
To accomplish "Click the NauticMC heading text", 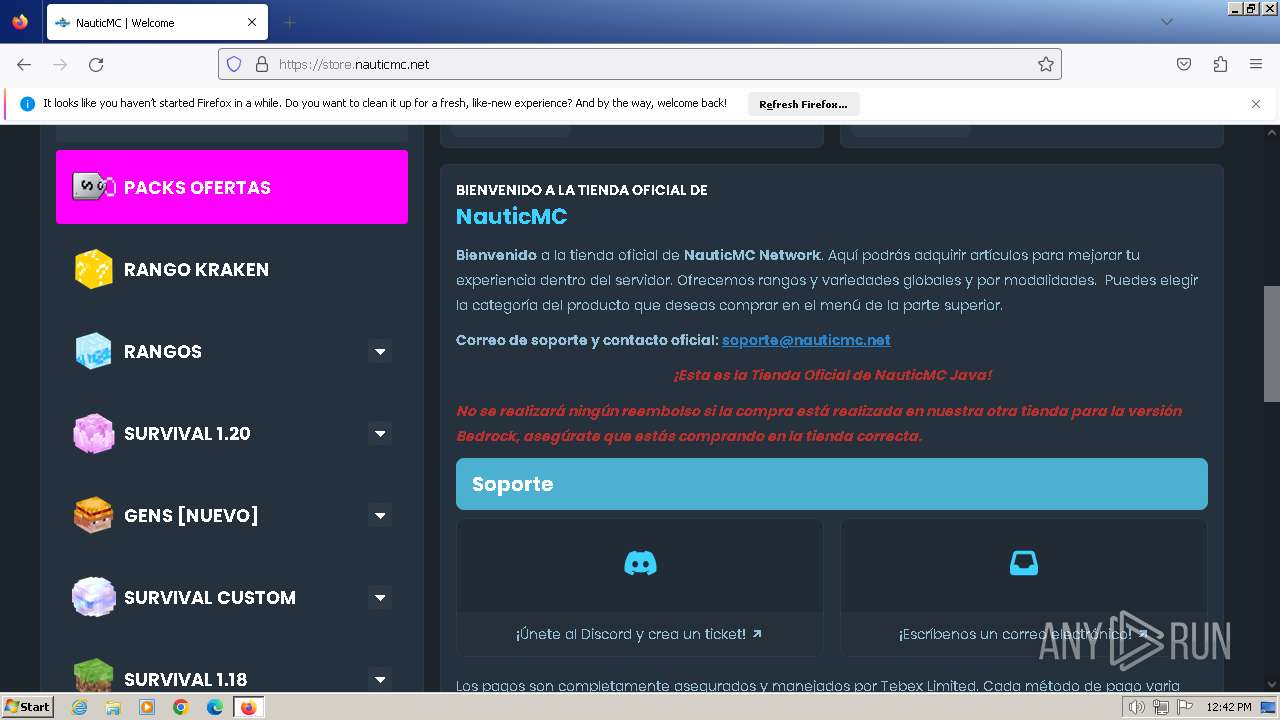I will coord(511,216).
